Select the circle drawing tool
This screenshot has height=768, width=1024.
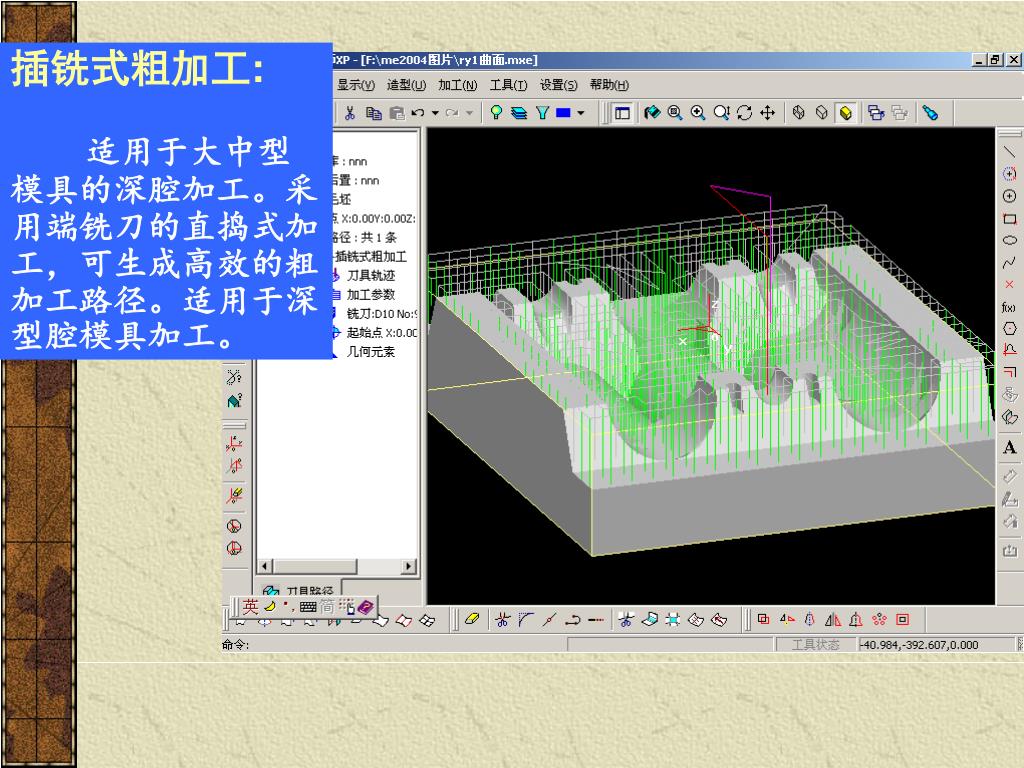tap(1010, 196)
